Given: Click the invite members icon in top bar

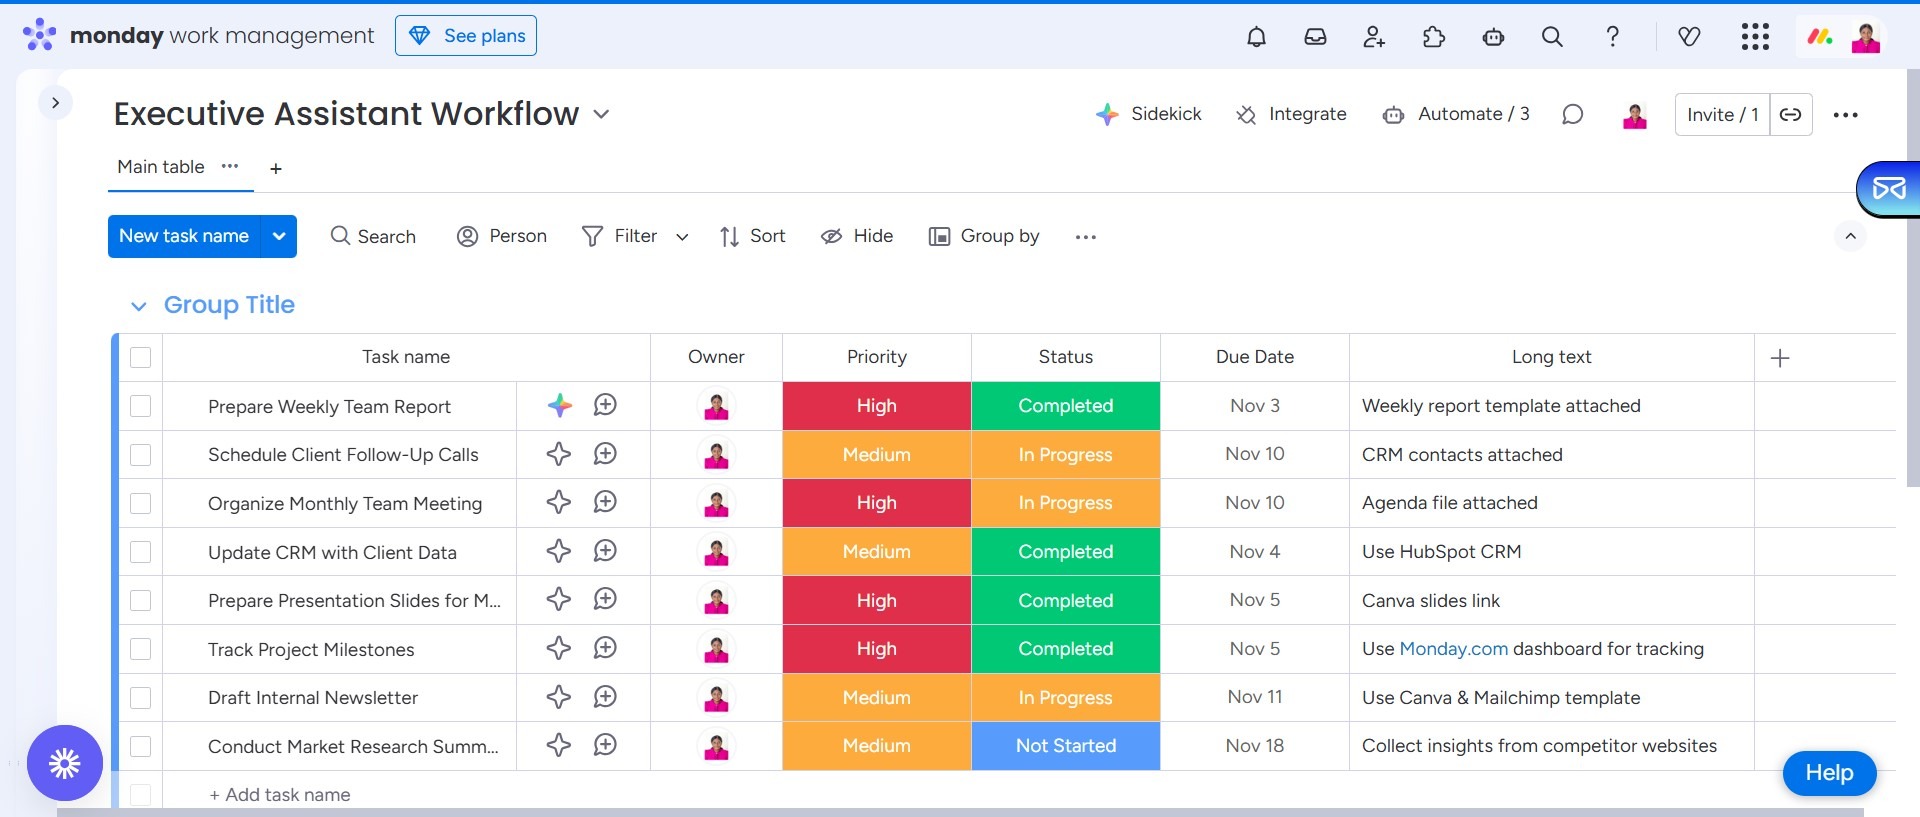Looking at the screenshot, I should tap(1374, 37).
